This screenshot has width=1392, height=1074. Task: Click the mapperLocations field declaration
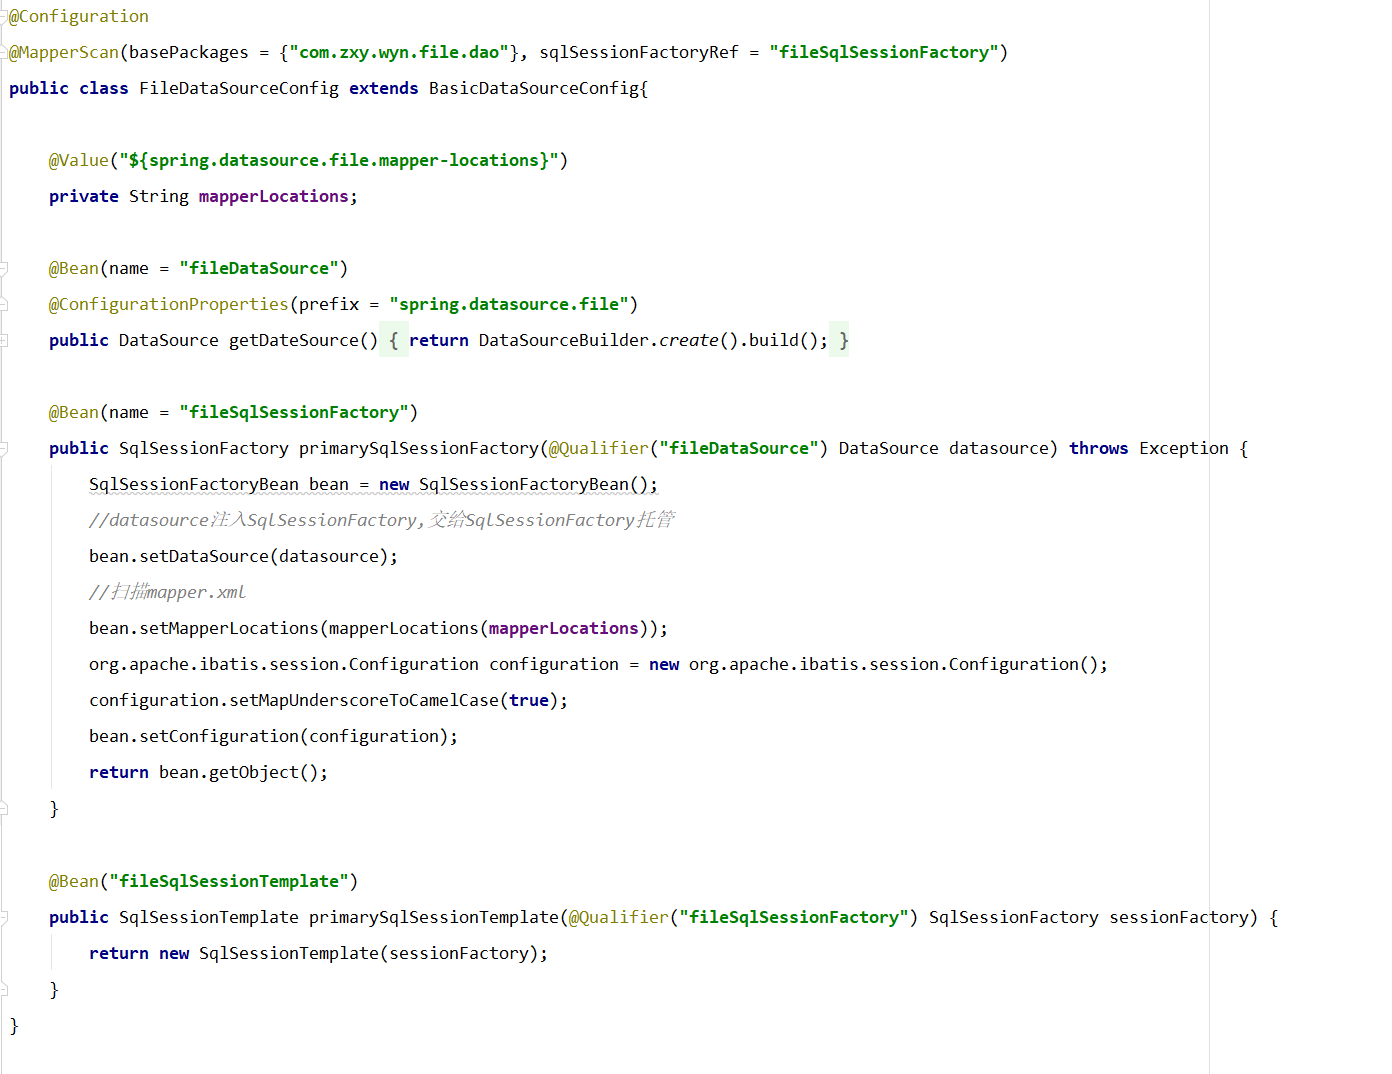pos(274,196)
